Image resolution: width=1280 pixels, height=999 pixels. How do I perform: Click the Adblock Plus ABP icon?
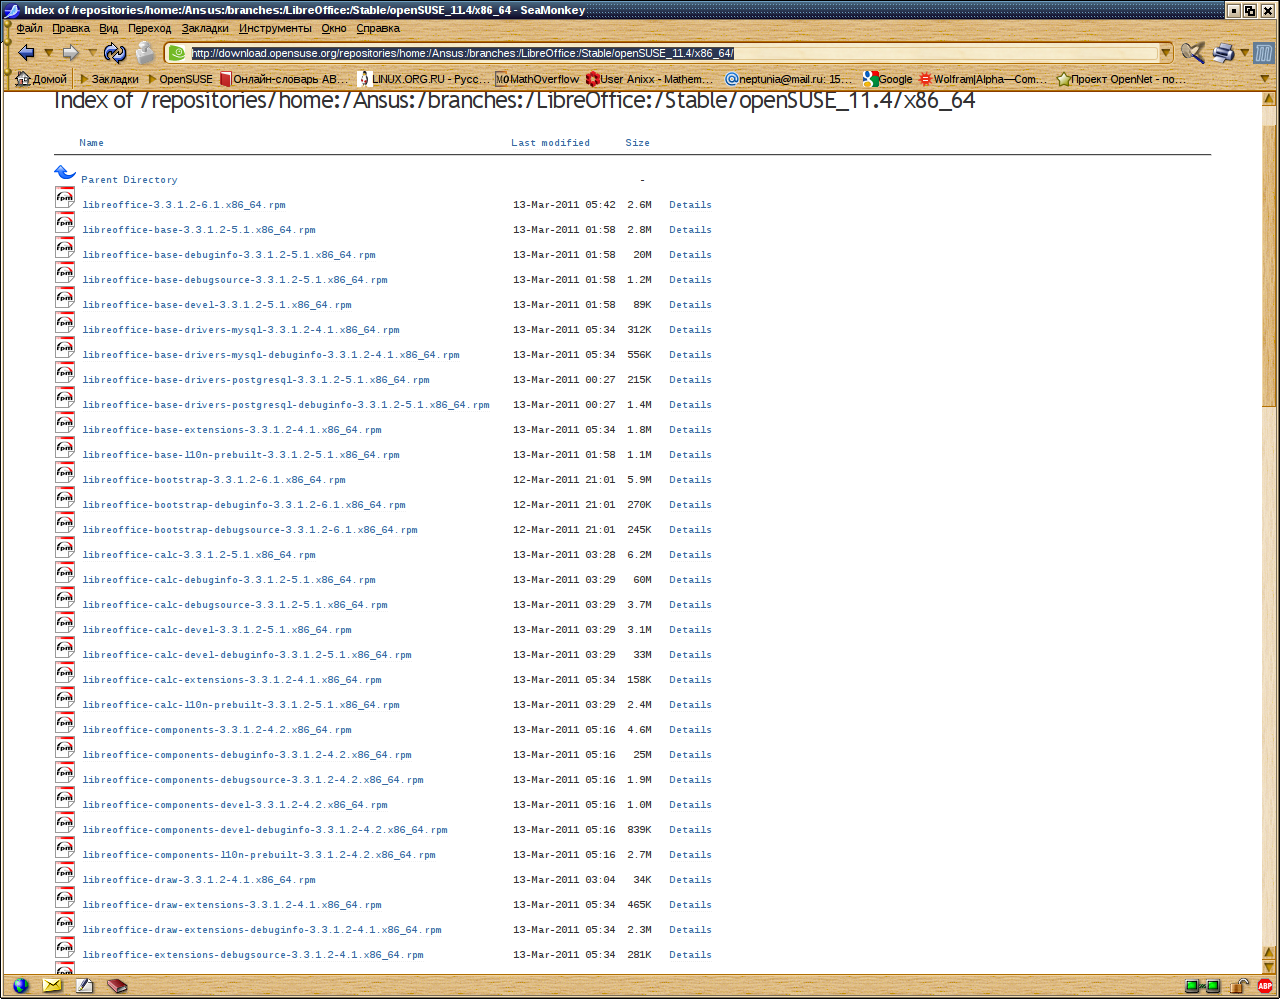pyautogui.click(x=1265, y=986)
